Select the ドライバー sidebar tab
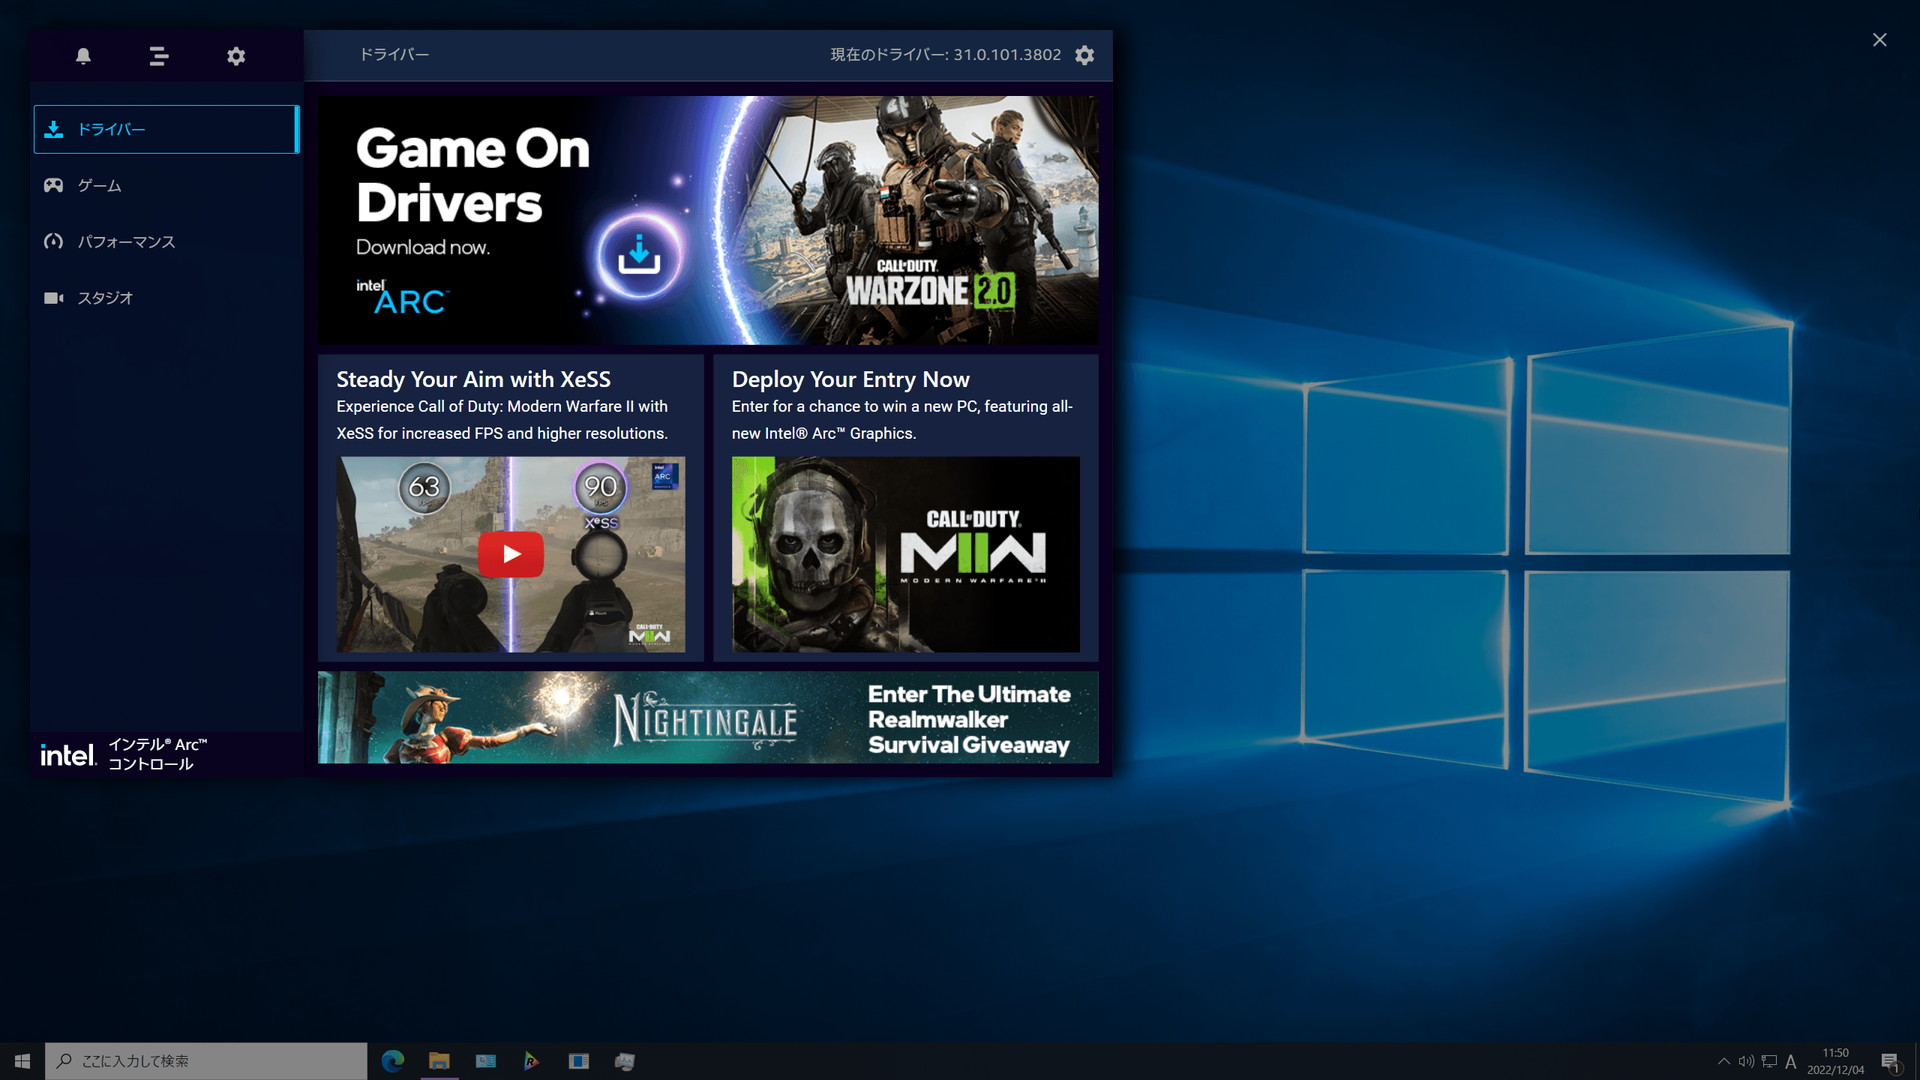The image size is (1920, 1080). pyautogui.click(x=166, y=129)
